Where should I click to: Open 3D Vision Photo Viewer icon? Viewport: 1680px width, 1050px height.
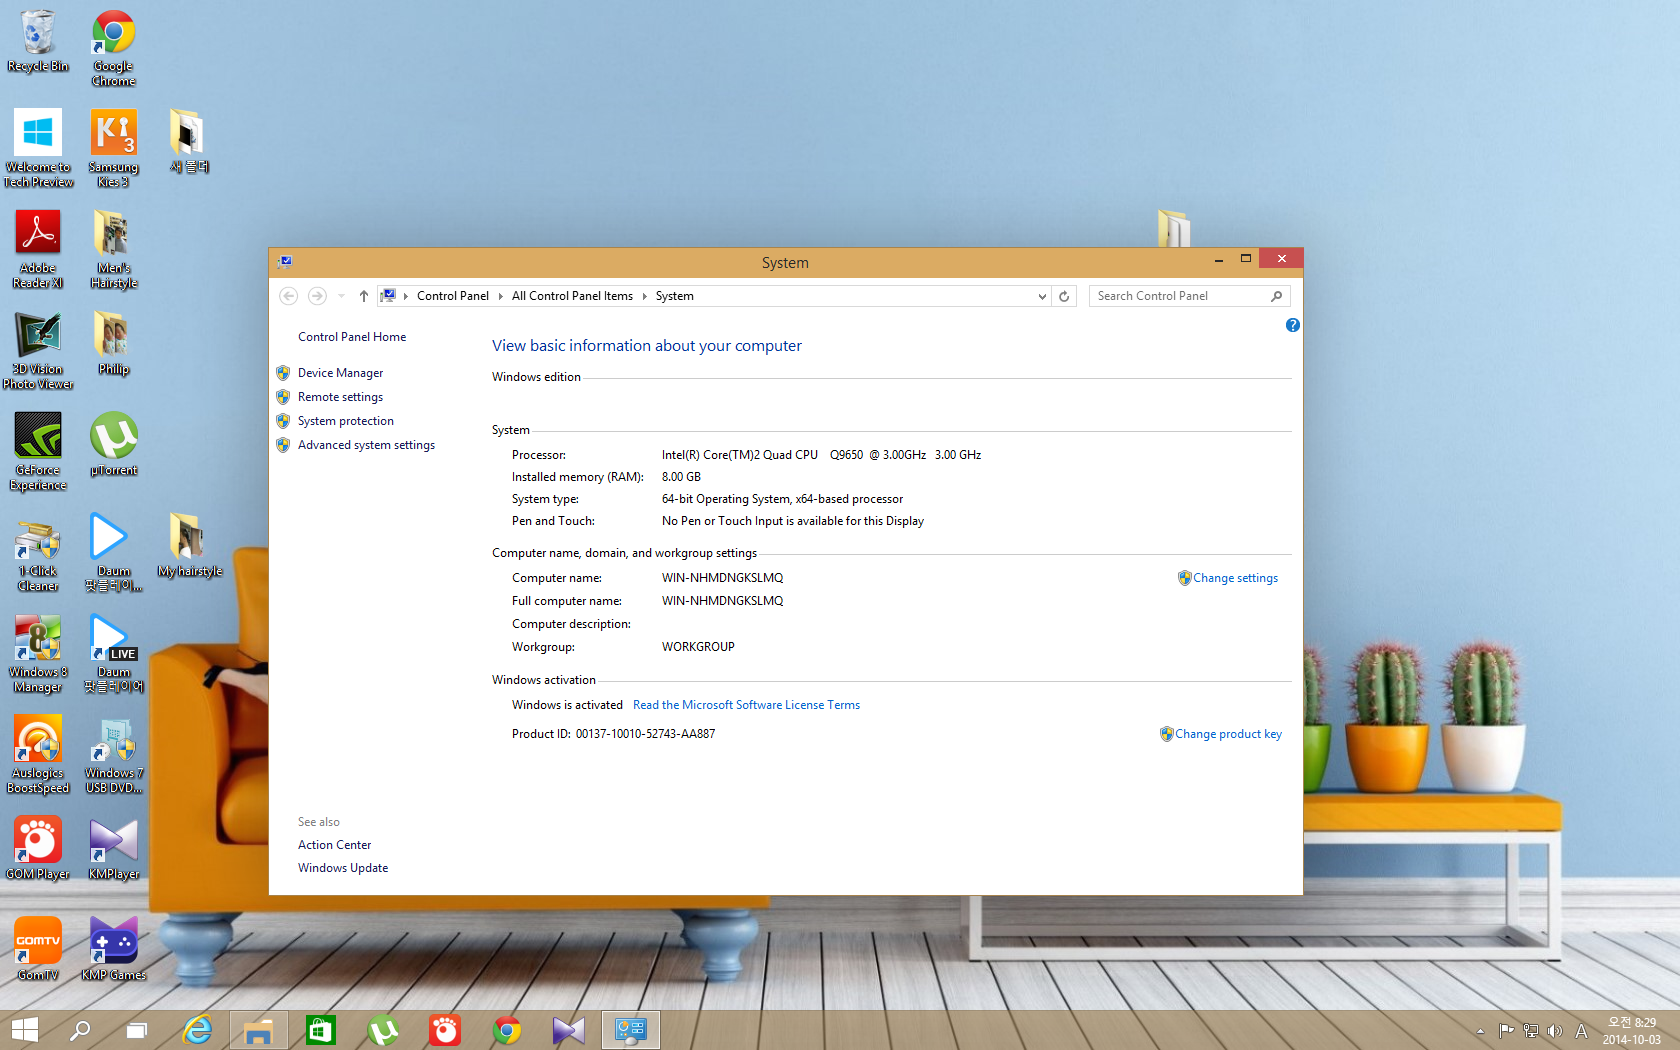coord(38,350)
